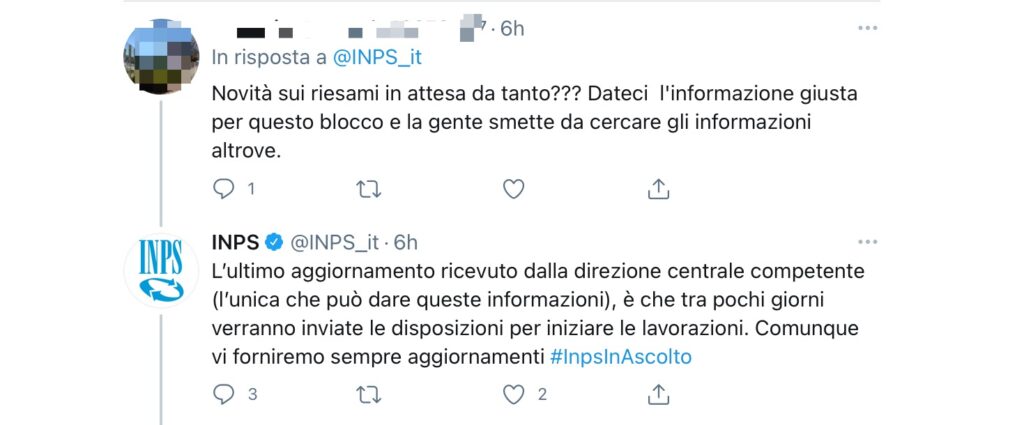The width and height of the screenshot is (1024, 425).
Task: Like the first tweet about riesami
Action: (514, 189)
